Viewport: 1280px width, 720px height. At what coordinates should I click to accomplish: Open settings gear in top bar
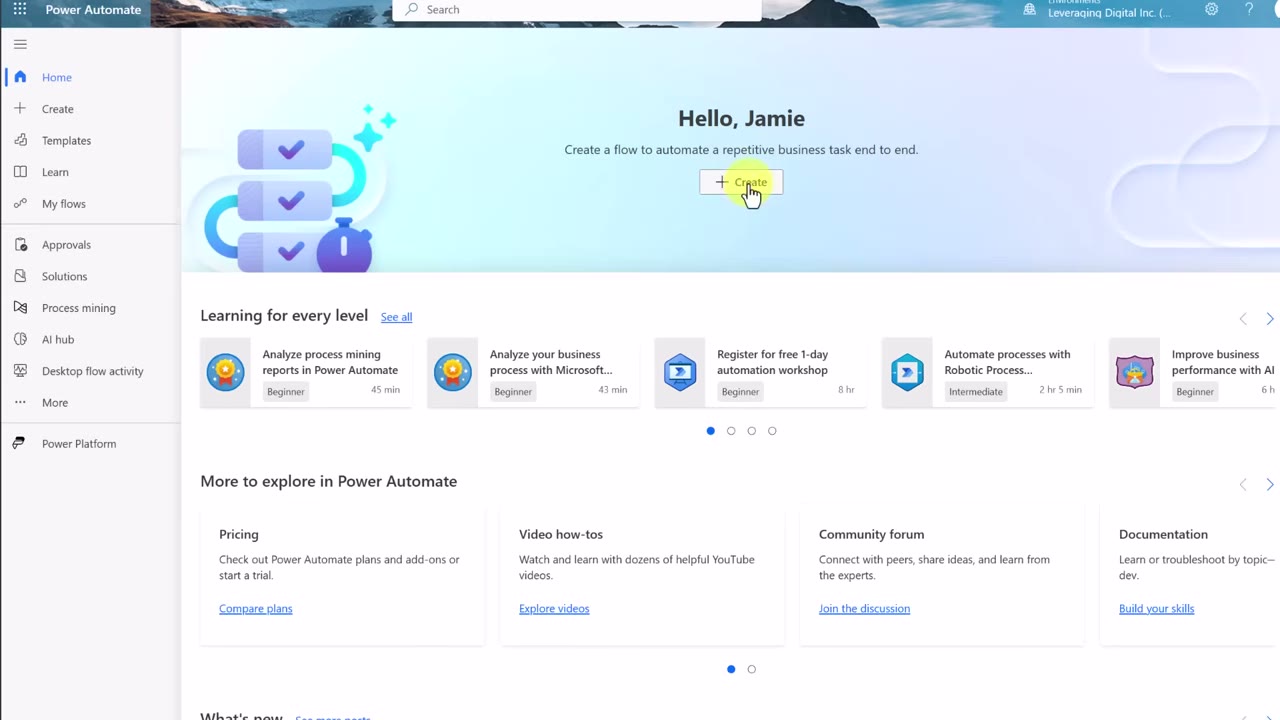click(1211, 9)
